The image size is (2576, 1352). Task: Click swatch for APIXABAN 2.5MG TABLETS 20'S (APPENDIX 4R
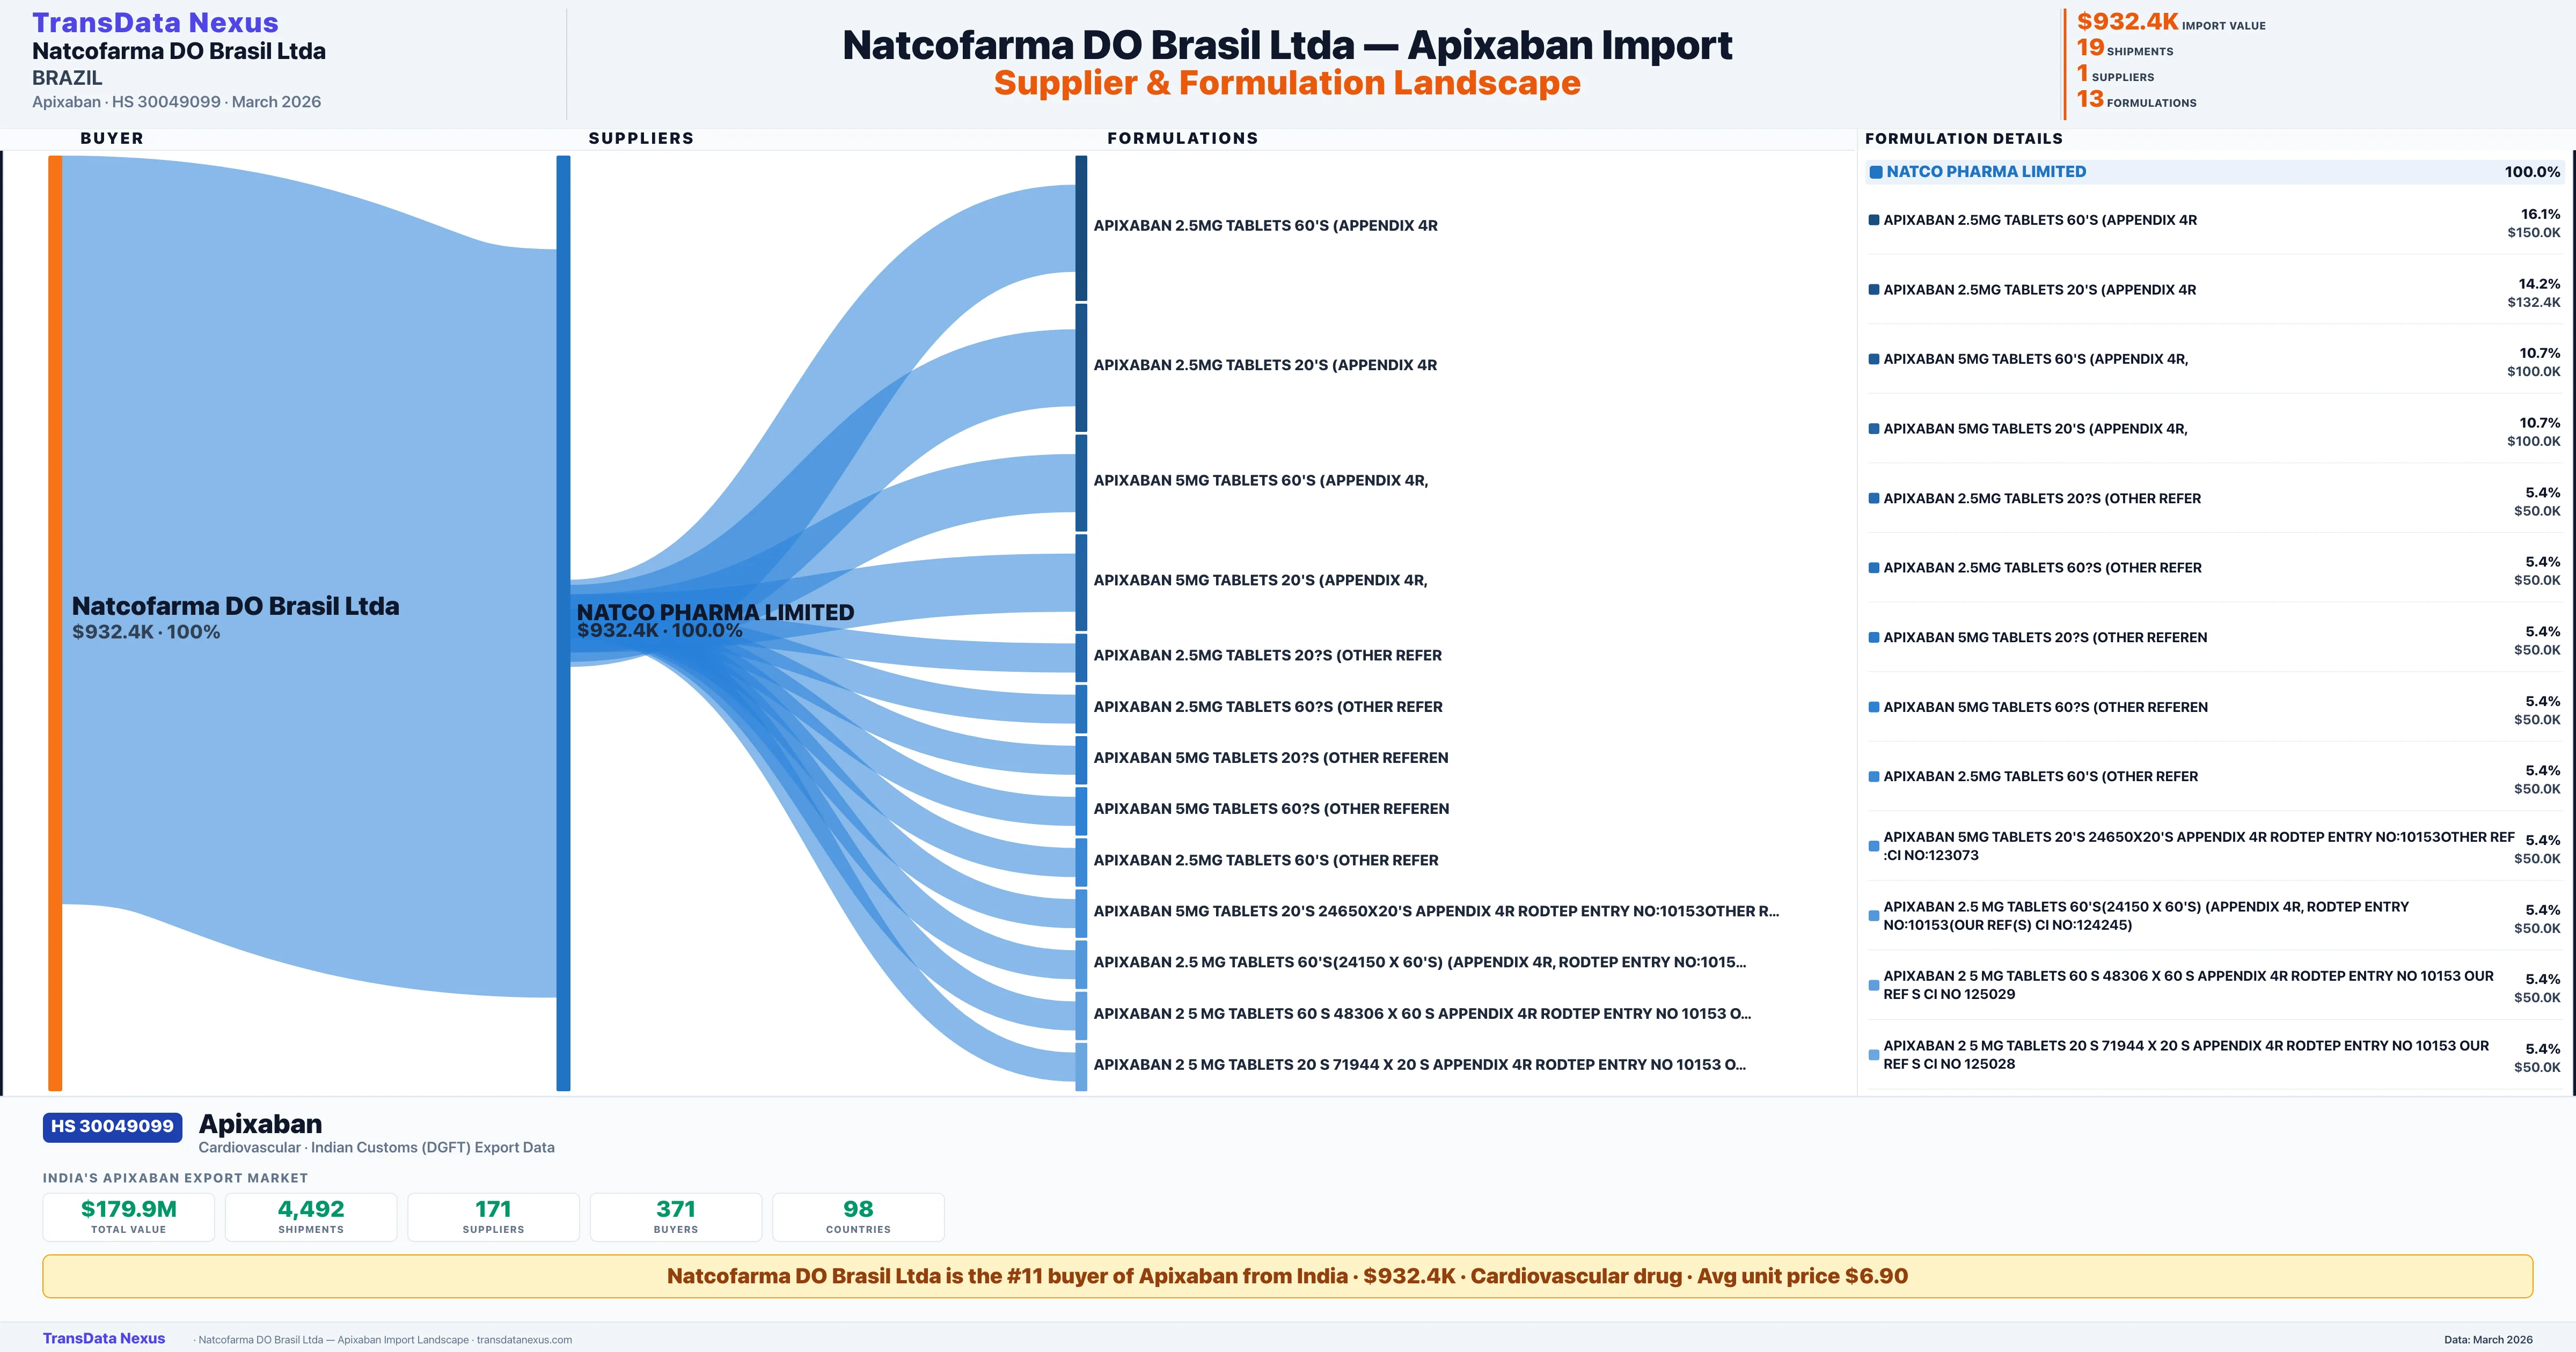pyautogui.click(x=1874, y=290)
